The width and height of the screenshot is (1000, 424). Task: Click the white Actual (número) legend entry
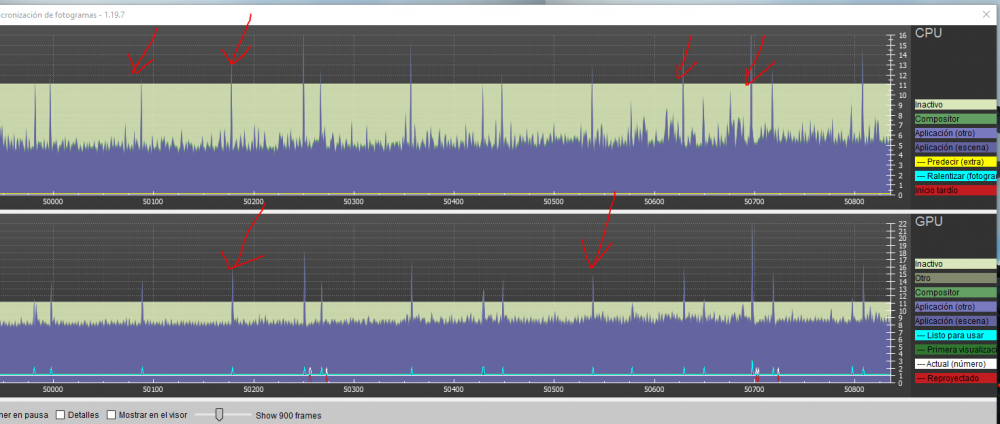tap(955, 364)
